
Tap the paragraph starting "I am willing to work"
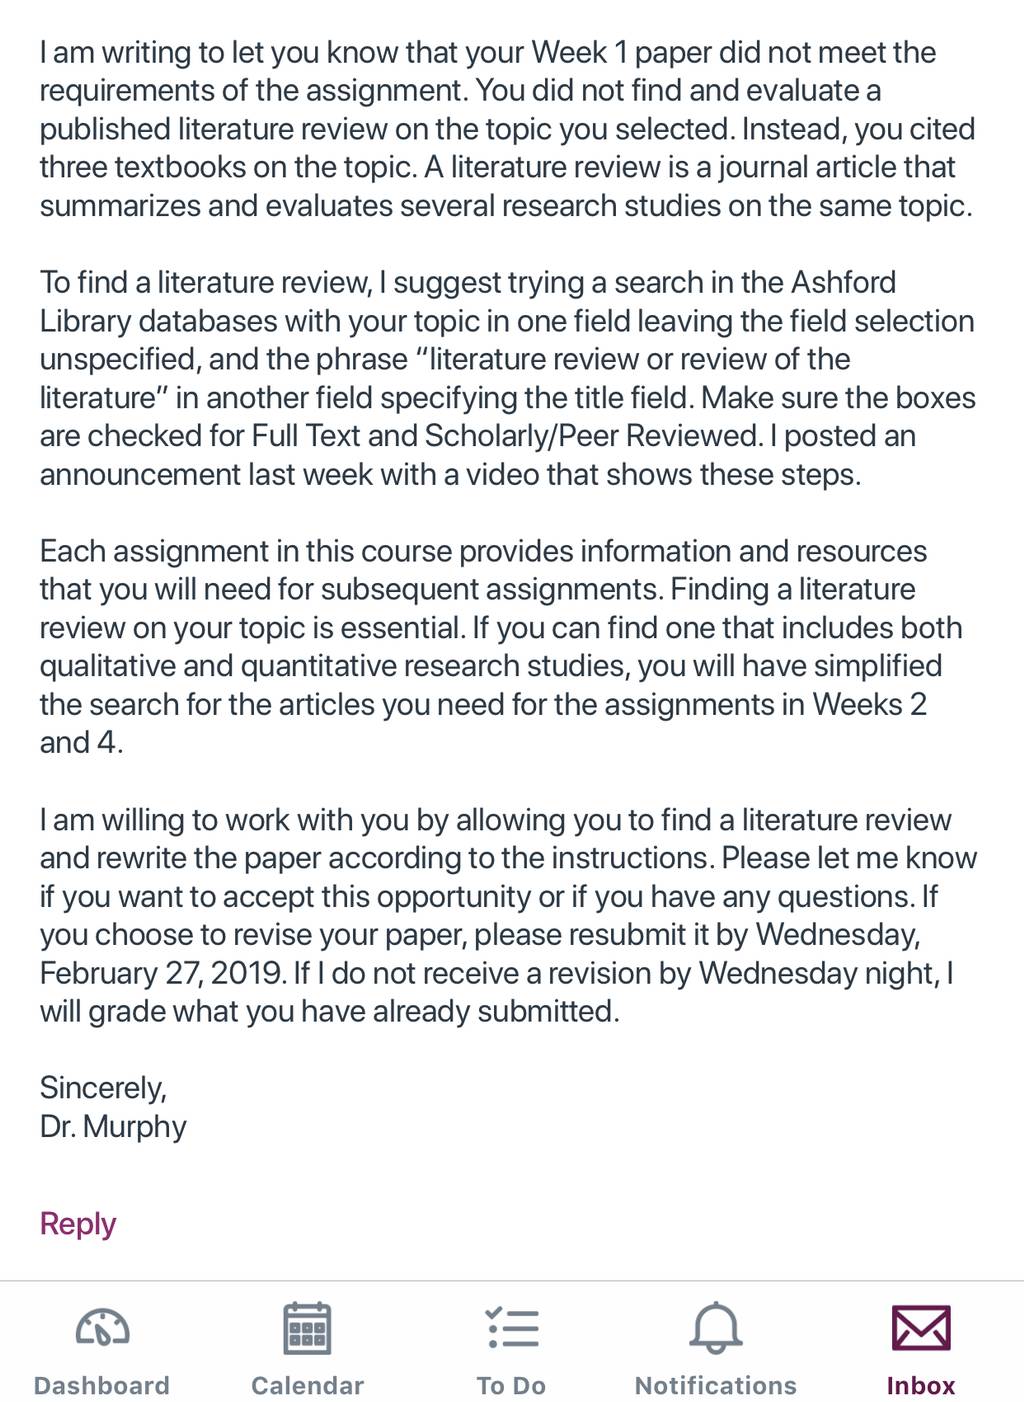(x=508, y=915)
